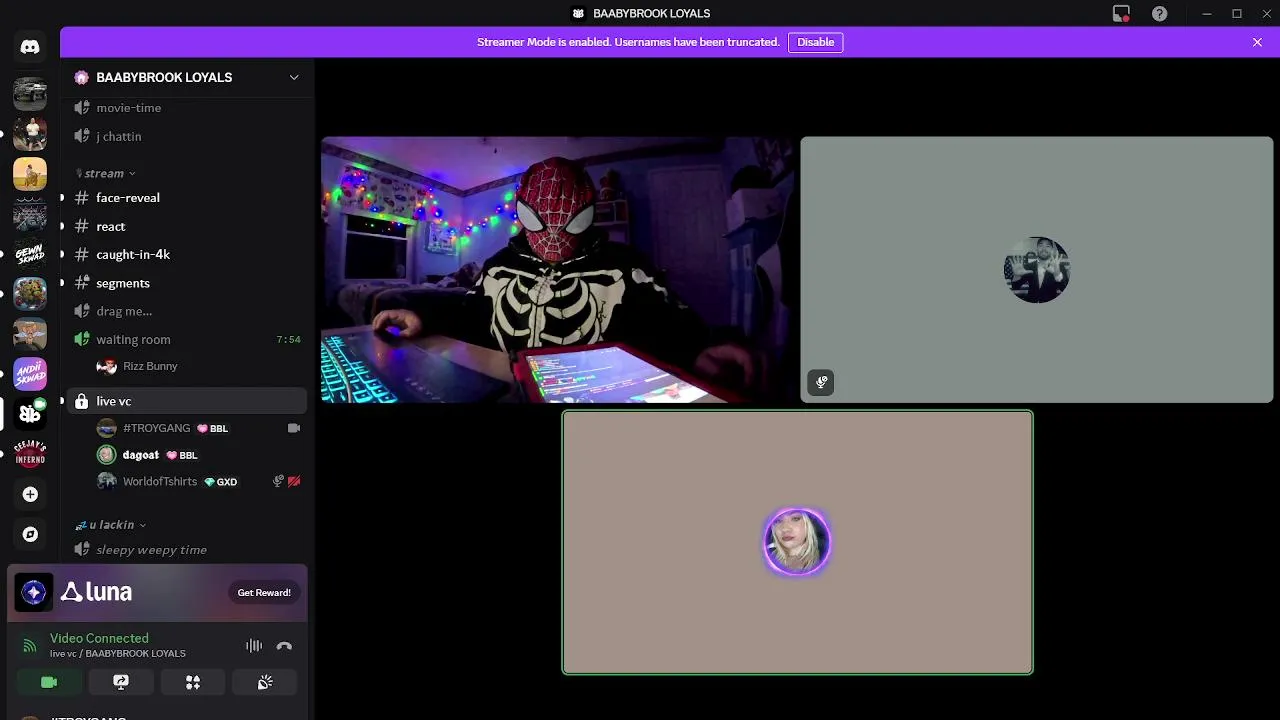
Task: Dismiss the Streamer Mode banner
Action: tap(1257, 42)
